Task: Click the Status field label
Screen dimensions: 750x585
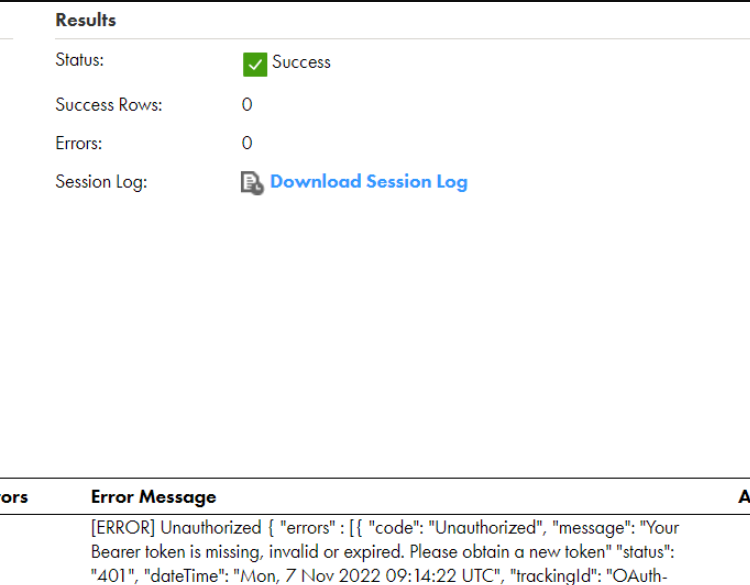Action: click(x=79, y=60)
